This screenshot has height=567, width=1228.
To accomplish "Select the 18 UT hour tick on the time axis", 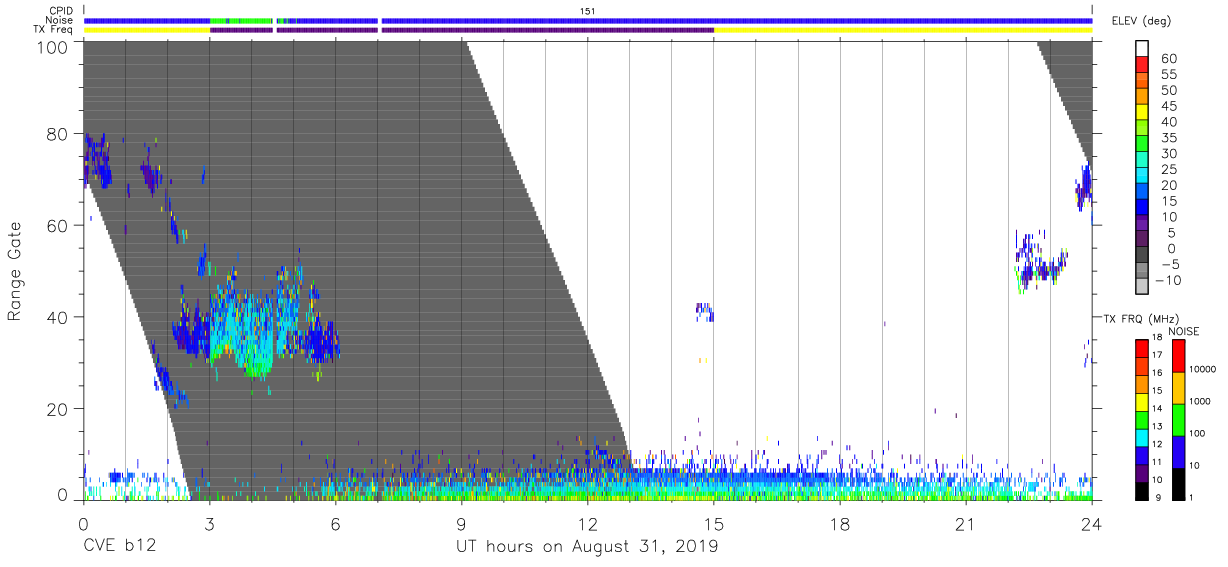I will (x=840, y=524).
